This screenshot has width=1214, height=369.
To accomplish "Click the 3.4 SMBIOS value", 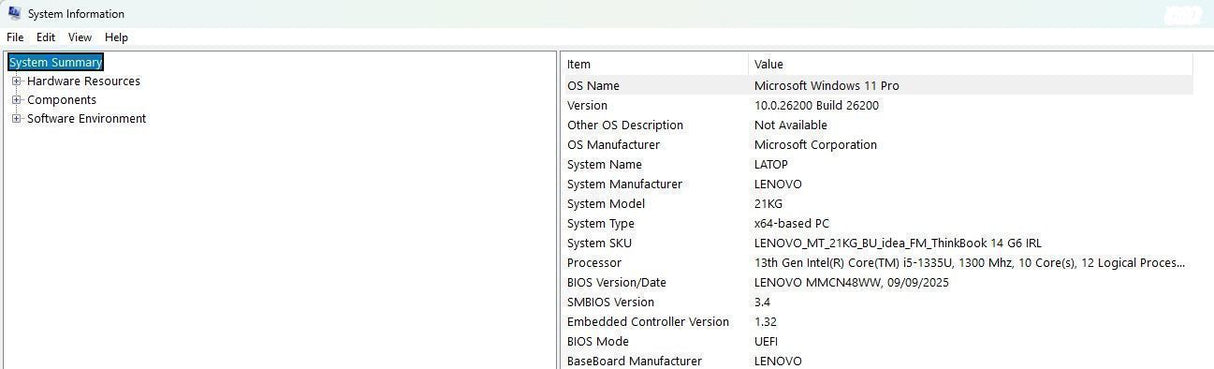I will 762,302.
